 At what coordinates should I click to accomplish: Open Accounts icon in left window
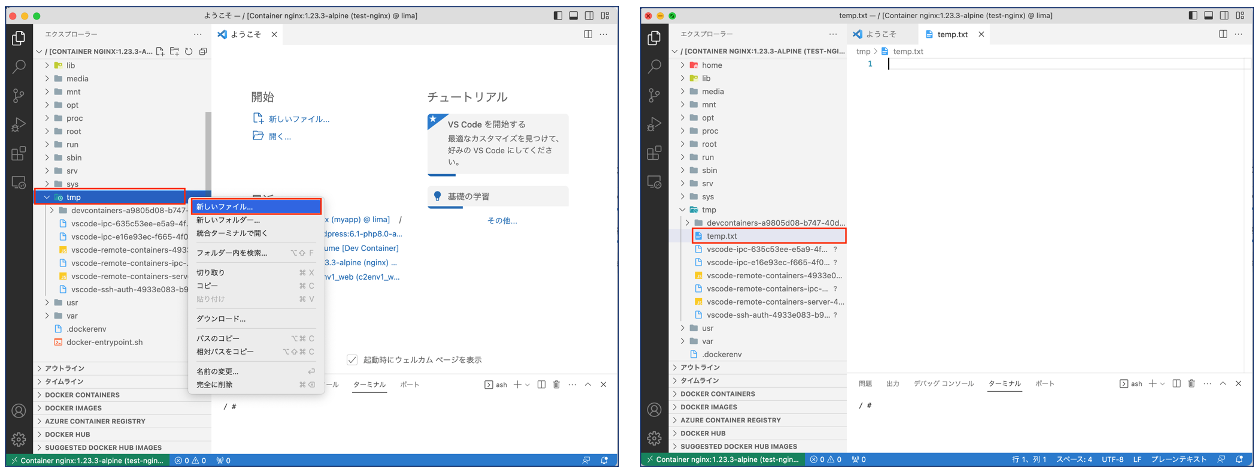[17, 411]
